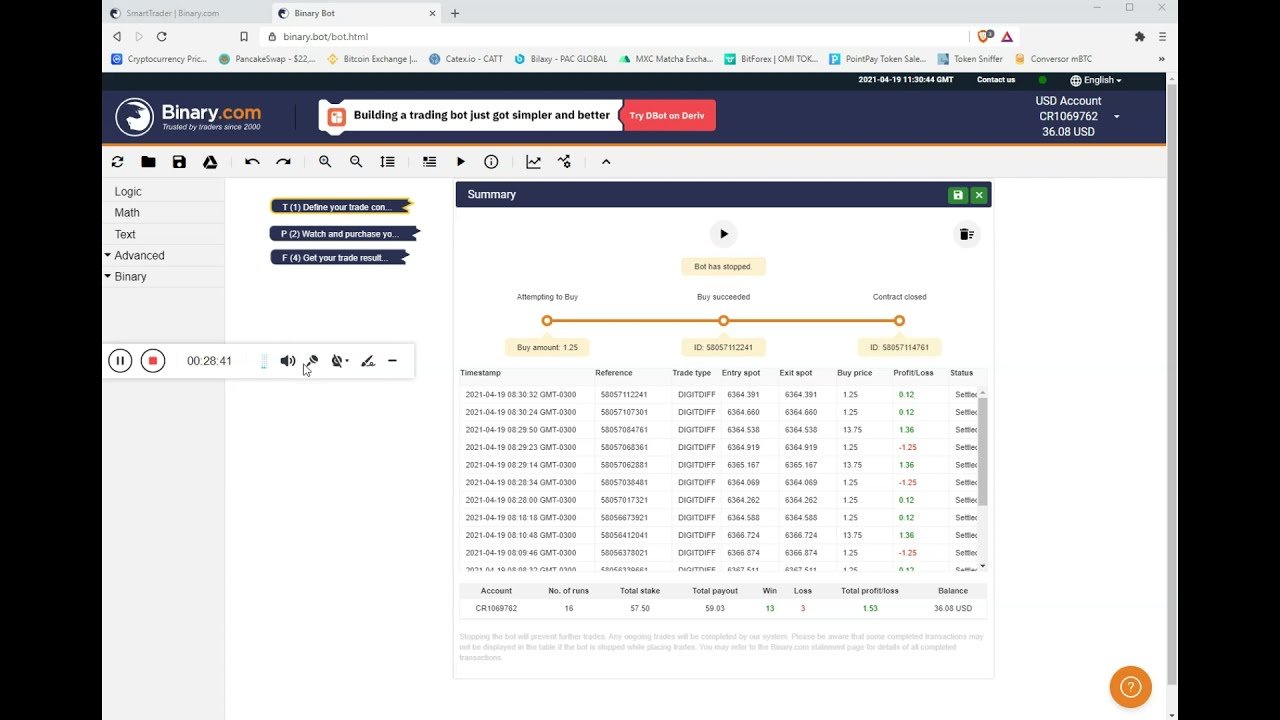Pause the screen recording
This screenshot has width=1280, height=720.
pyautogui.click(x=120, y=361)
